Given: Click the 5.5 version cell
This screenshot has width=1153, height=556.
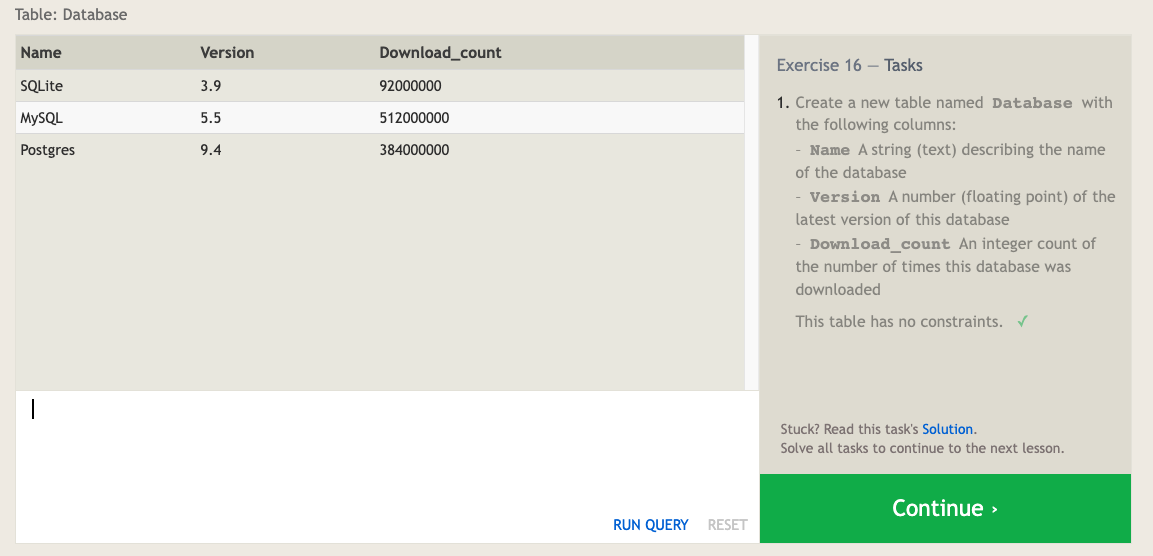Looking at the screenshot, I should [x=210, y=118].
